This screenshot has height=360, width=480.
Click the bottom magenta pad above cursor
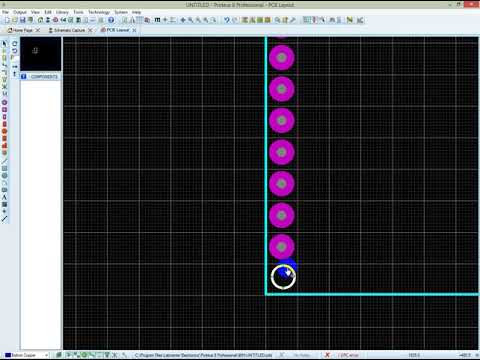click(x=282, y=247)
